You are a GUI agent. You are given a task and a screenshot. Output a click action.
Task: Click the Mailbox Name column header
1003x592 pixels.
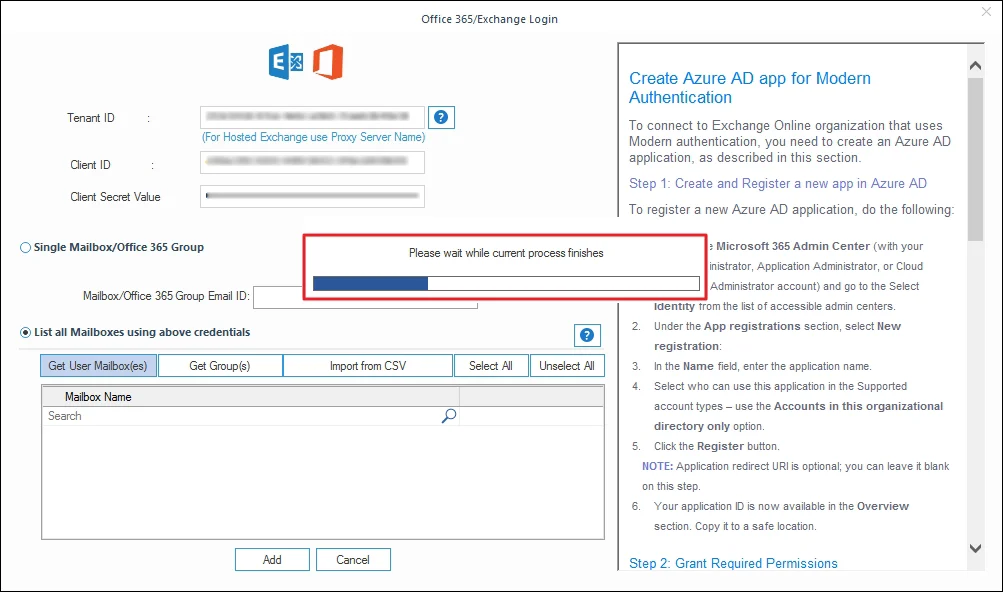click(251, 397)
